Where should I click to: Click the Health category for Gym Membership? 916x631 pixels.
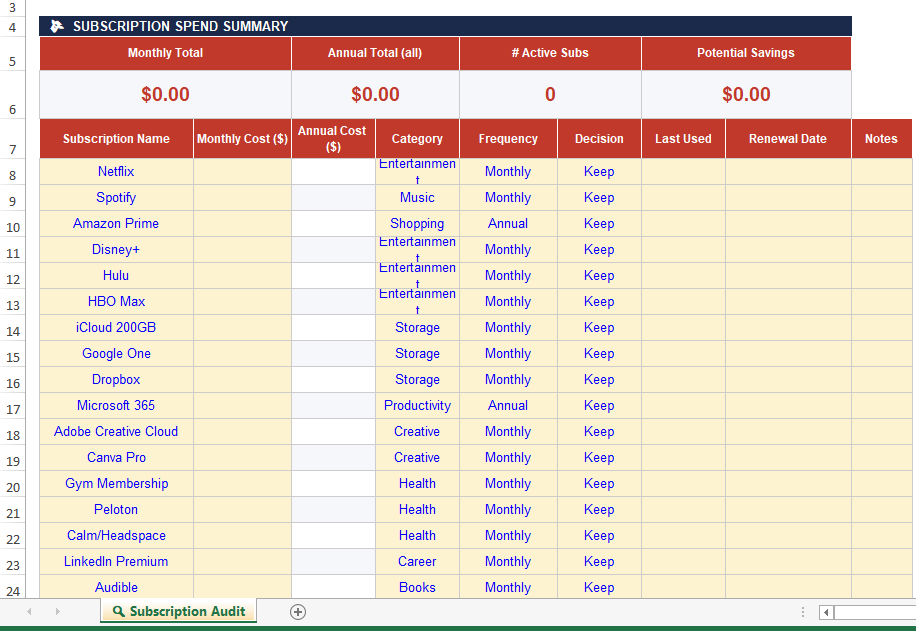pyautogui.click(x=417, y=484)
